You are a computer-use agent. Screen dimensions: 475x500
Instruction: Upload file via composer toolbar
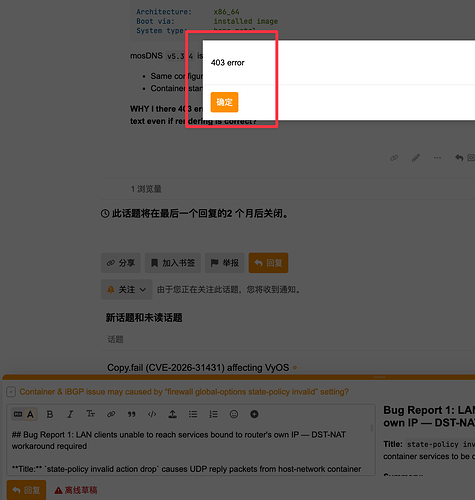pyautogui.click(x=172, y=414)
